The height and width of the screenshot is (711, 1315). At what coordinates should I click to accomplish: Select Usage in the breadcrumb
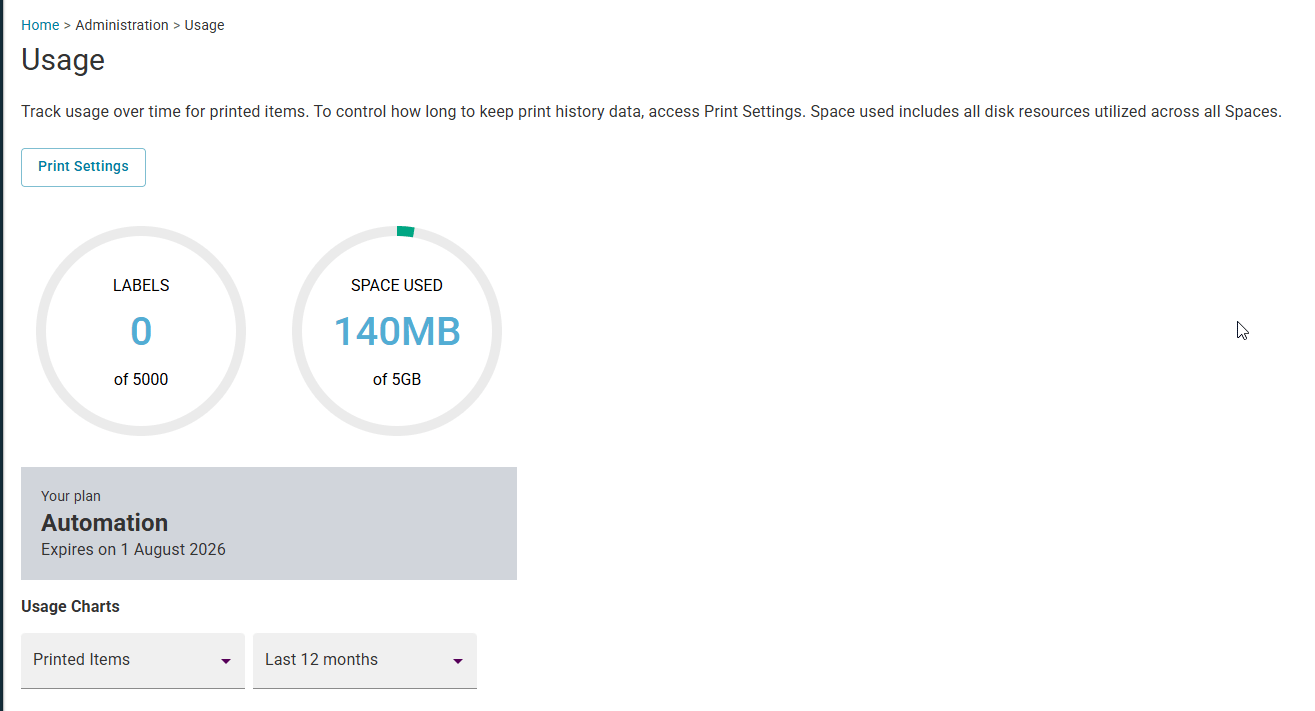[x=204, y=24]
